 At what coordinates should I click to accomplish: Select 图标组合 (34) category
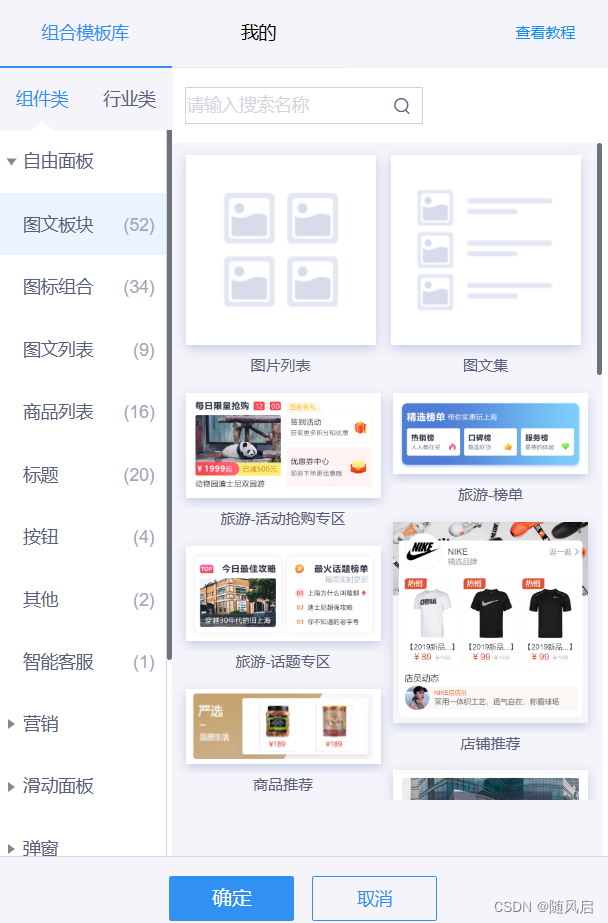[83, 287]
